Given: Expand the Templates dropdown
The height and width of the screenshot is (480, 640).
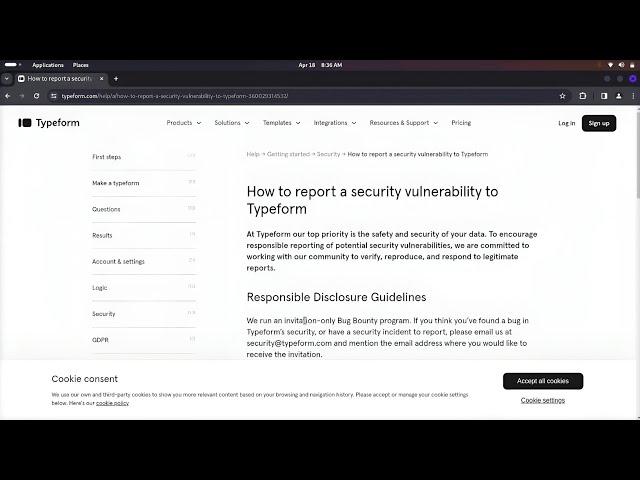Looking at the screenshot, I should tap(282, 123).
